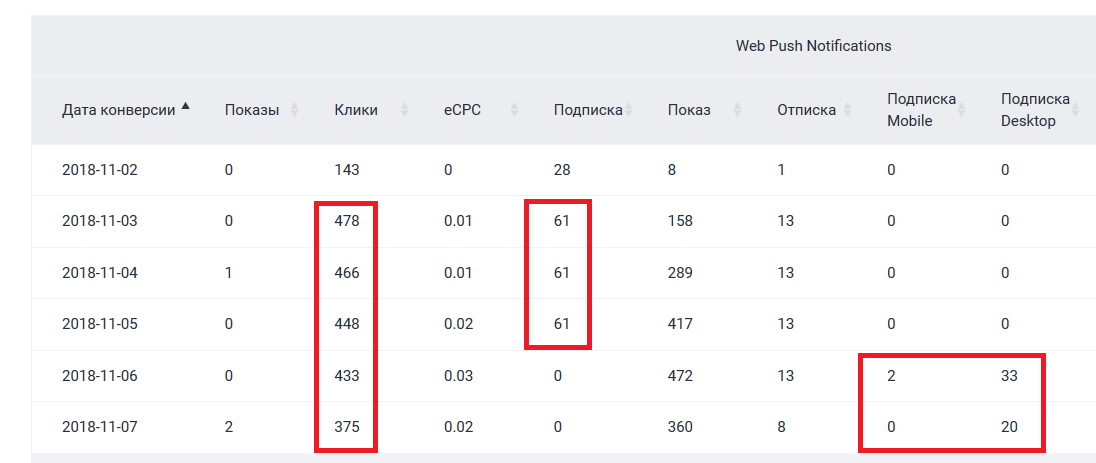Click the 478 clicks value
This screenshot has height=463, width=1096.
pyautogui.click(x=346, y=221)
